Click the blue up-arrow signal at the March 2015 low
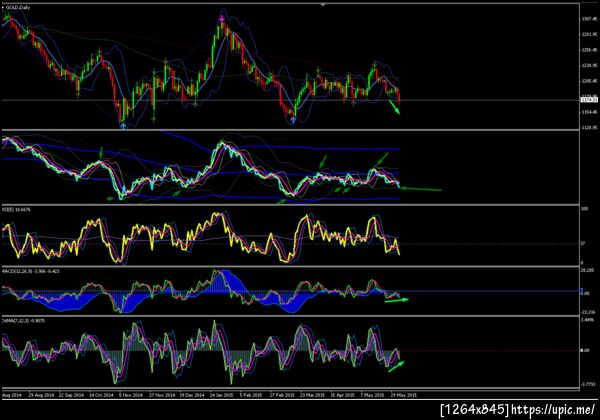 293,120
